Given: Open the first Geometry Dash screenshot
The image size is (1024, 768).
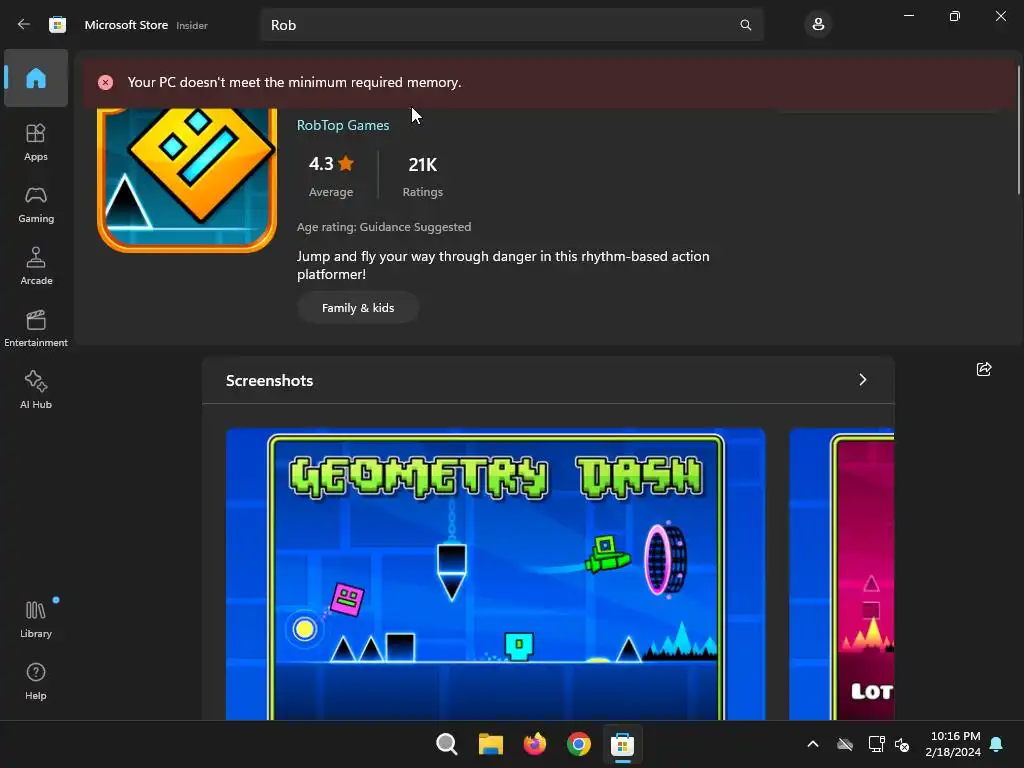Looking at the screenshot, I should point(496,574).
